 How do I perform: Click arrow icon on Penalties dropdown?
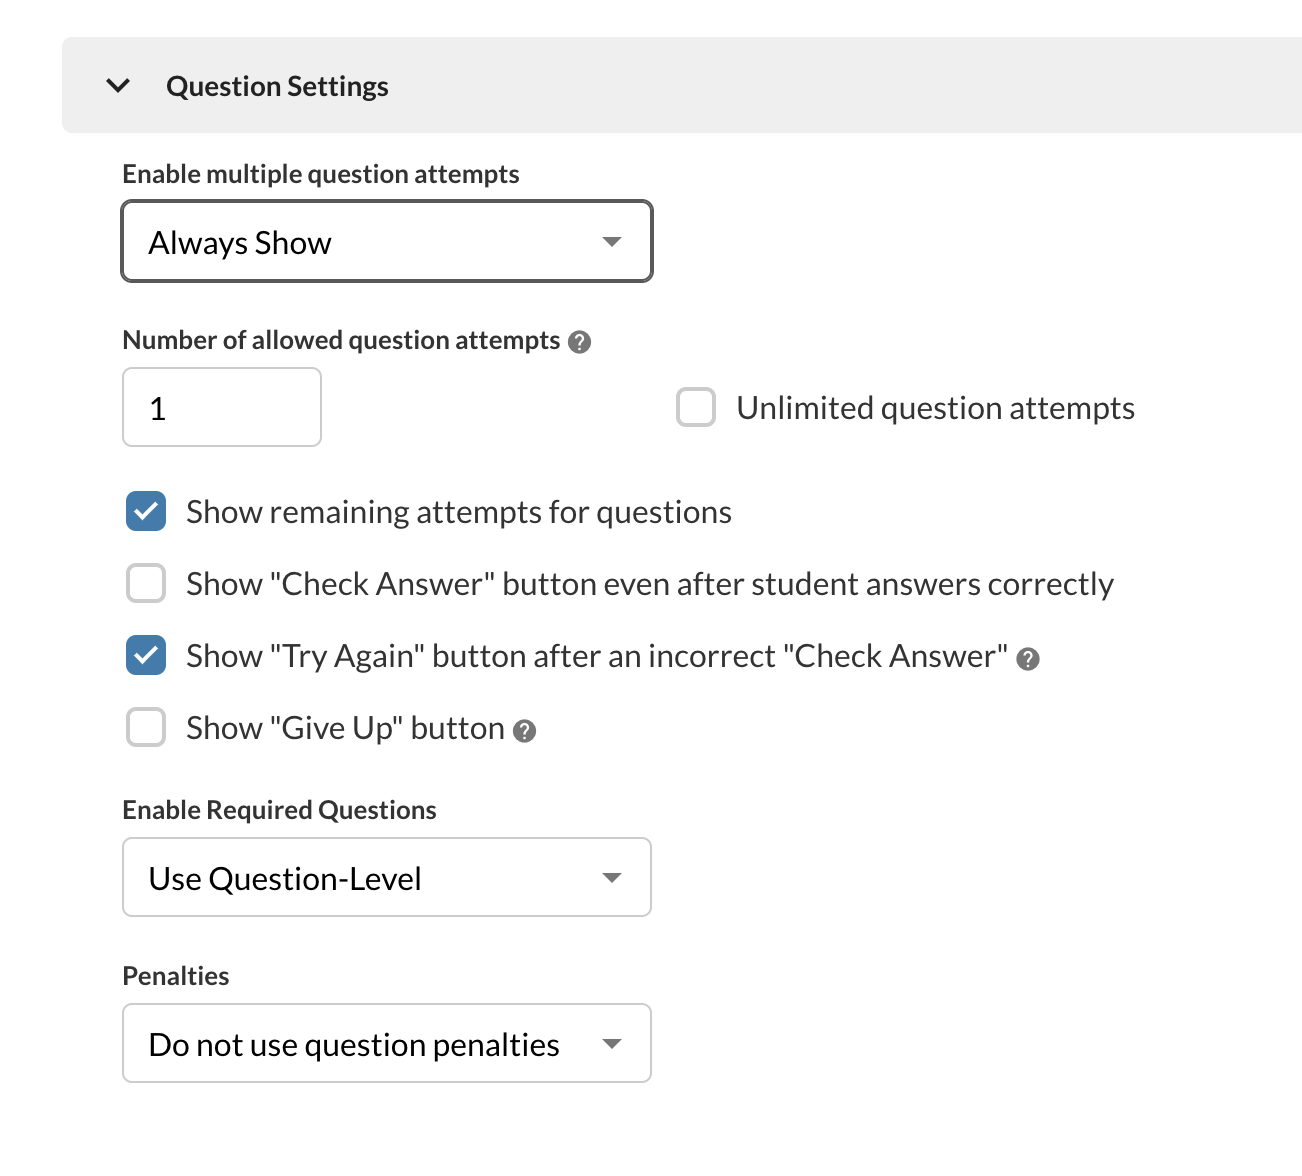[x=612, y=1044]
